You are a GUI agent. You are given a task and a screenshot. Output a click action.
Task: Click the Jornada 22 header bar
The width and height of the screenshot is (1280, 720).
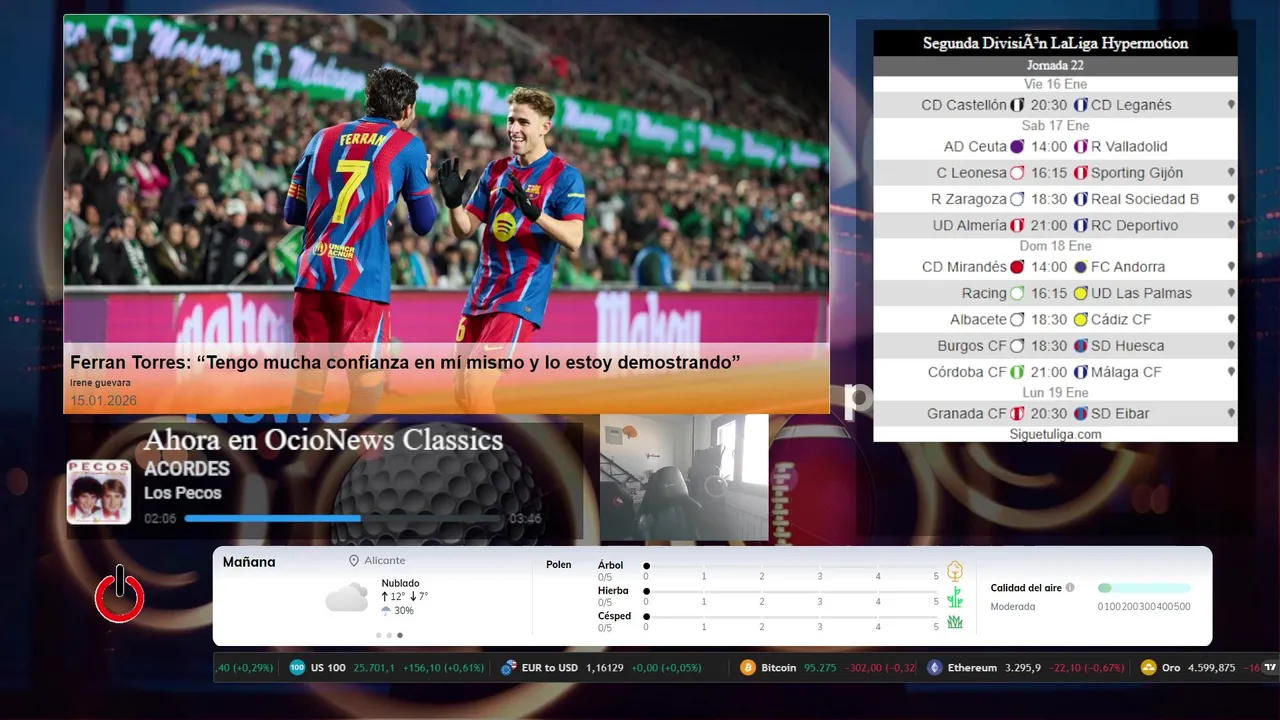click(x=1055, y=66)
